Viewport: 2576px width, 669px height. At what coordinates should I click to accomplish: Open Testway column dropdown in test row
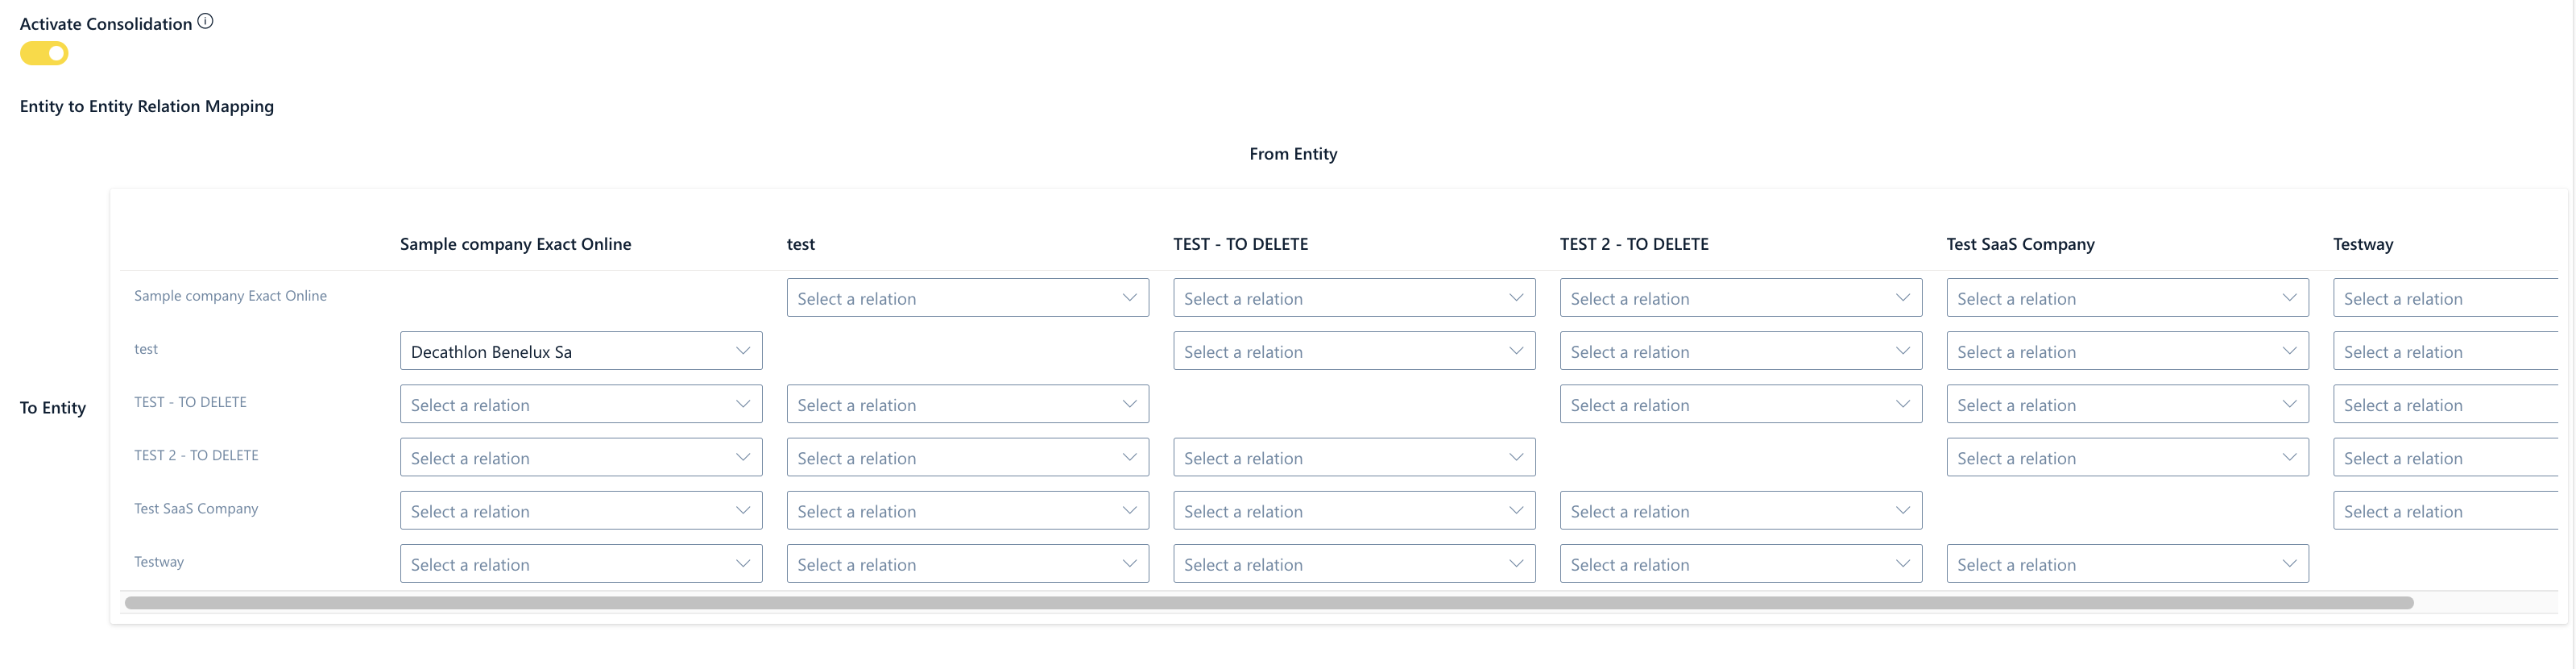coord(2444,351)
